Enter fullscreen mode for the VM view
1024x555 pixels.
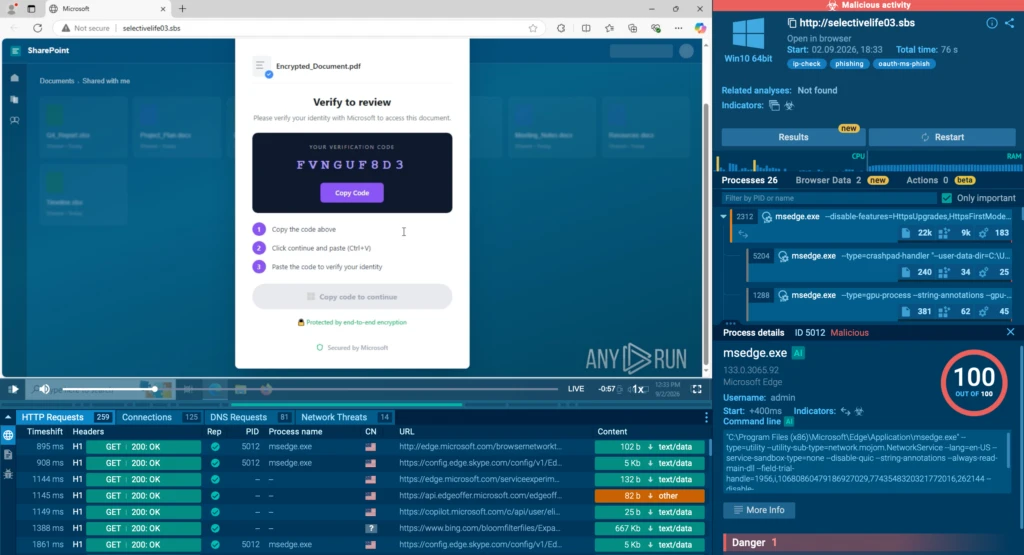click(697, 389)
